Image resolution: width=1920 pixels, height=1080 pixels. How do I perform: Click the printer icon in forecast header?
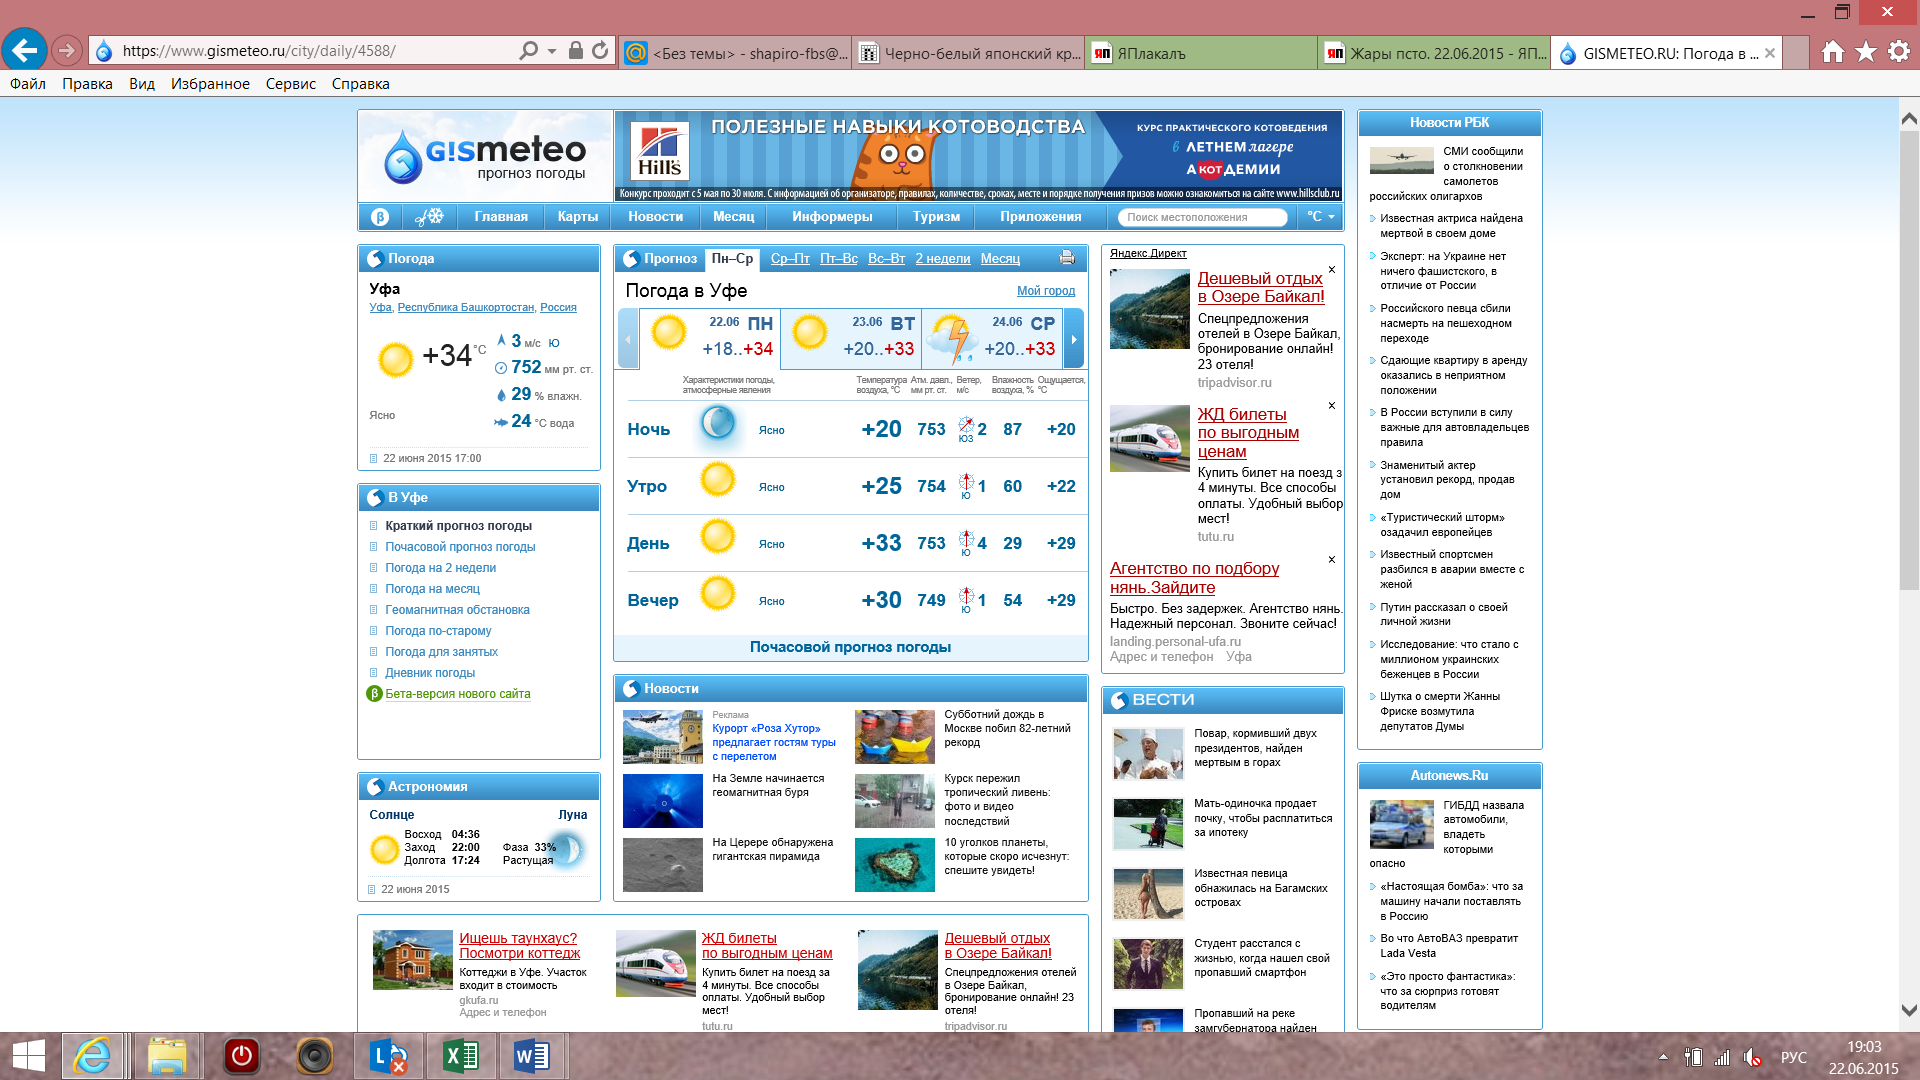tap(1067, 258)
